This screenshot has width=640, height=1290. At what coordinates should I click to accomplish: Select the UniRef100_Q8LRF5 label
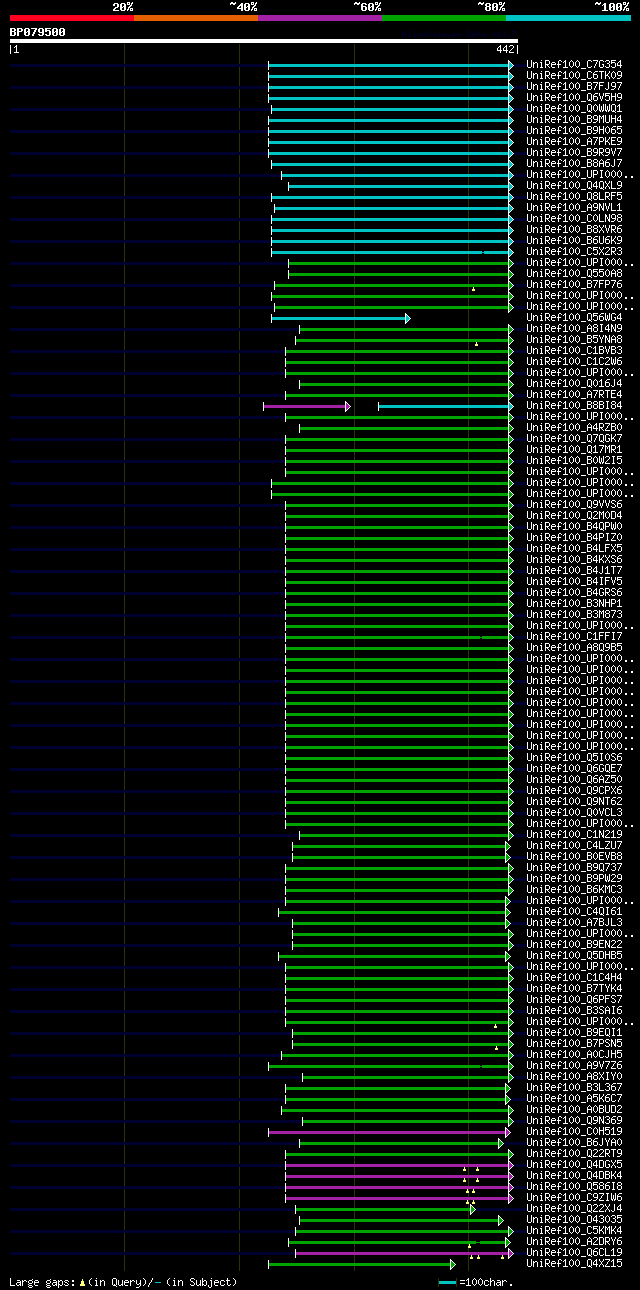pos(574,197)
